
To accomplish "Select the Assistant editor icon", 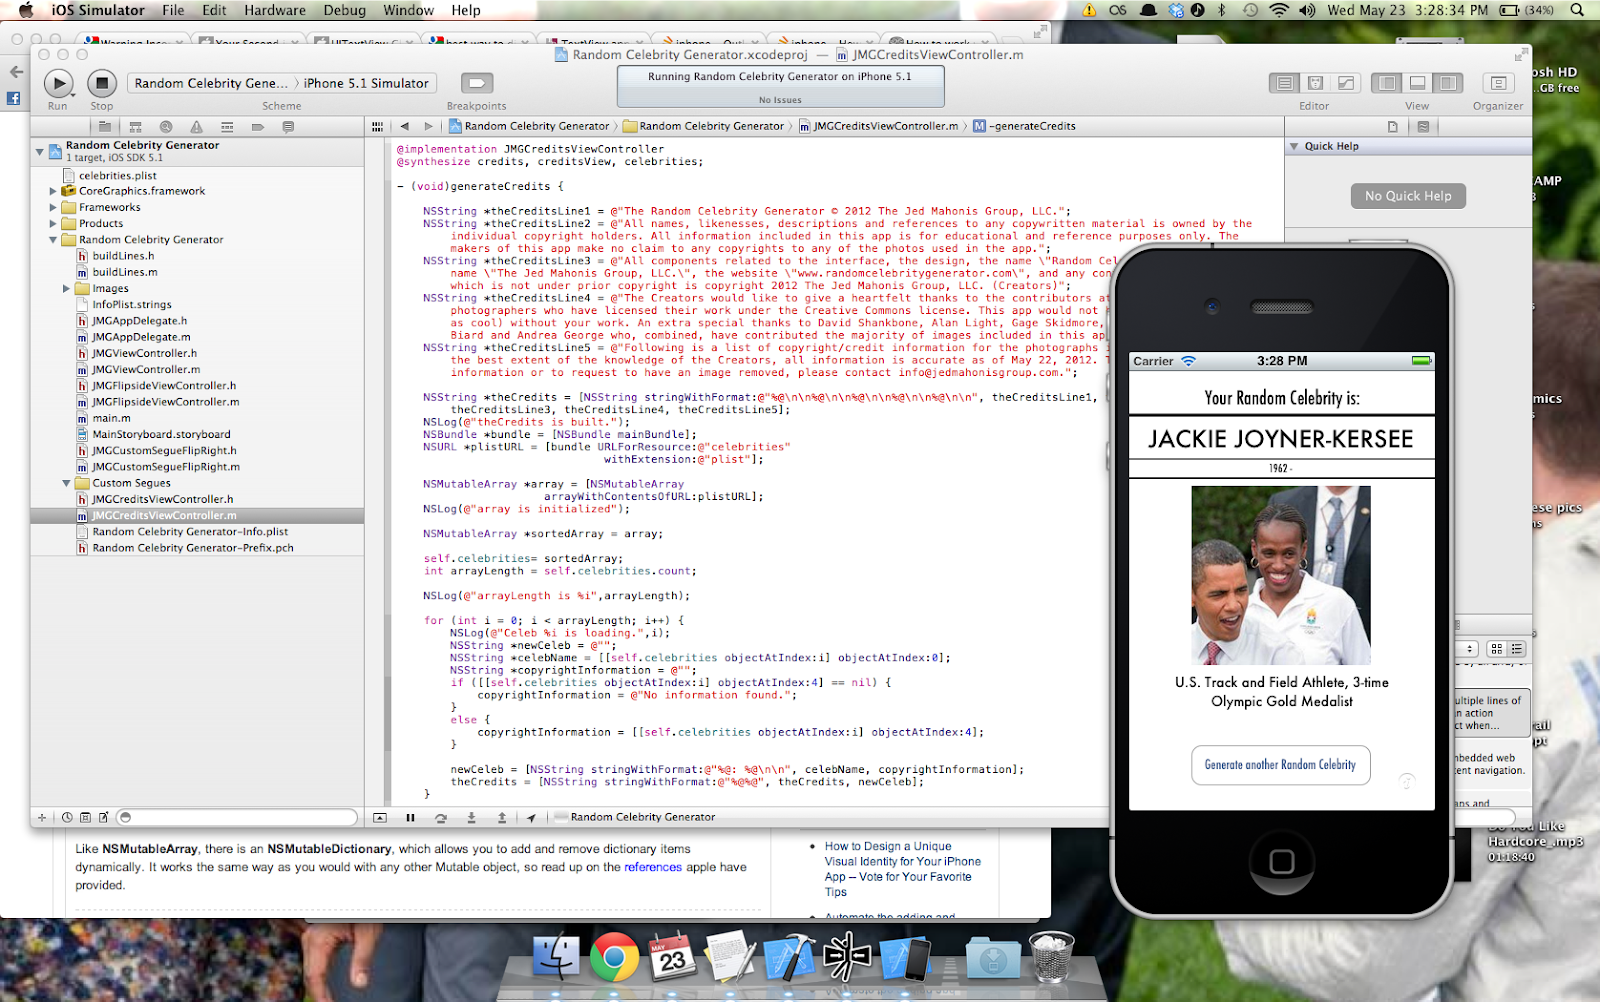I will coord(1316,83).
